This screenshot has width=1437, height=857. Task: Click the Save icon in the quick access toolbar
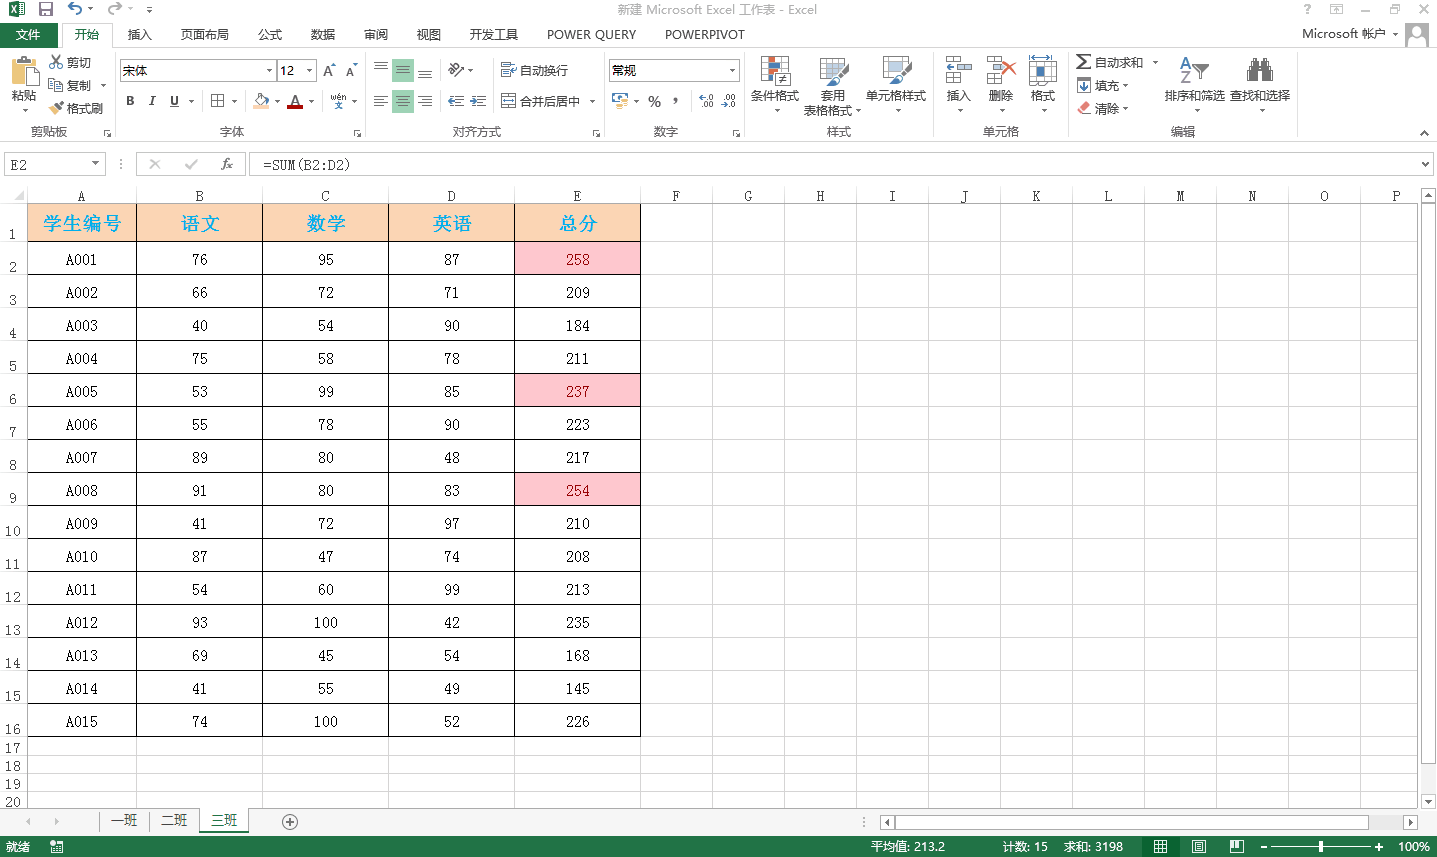click(46, 10)
